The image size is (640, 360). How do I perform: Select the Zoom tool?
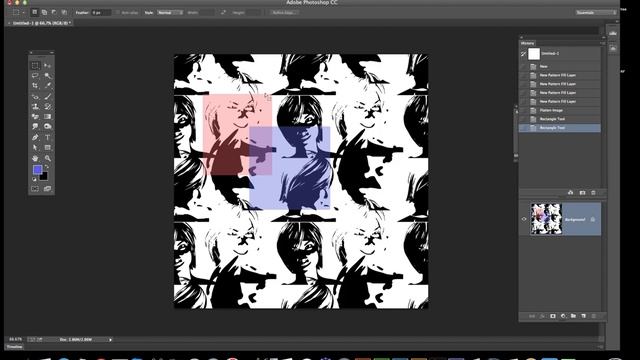pos(48,158)
